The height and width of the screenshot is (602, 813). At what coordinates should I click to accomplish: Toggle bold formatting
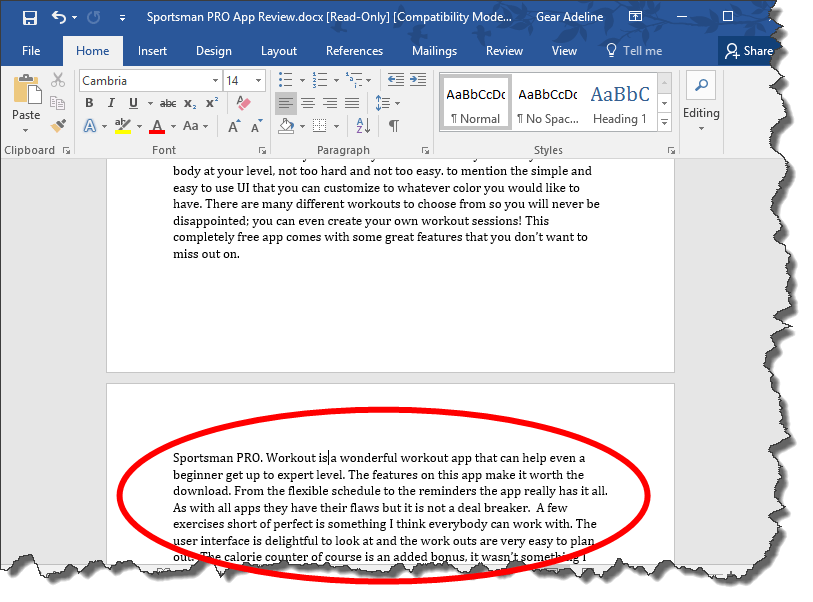pos(89,102)
